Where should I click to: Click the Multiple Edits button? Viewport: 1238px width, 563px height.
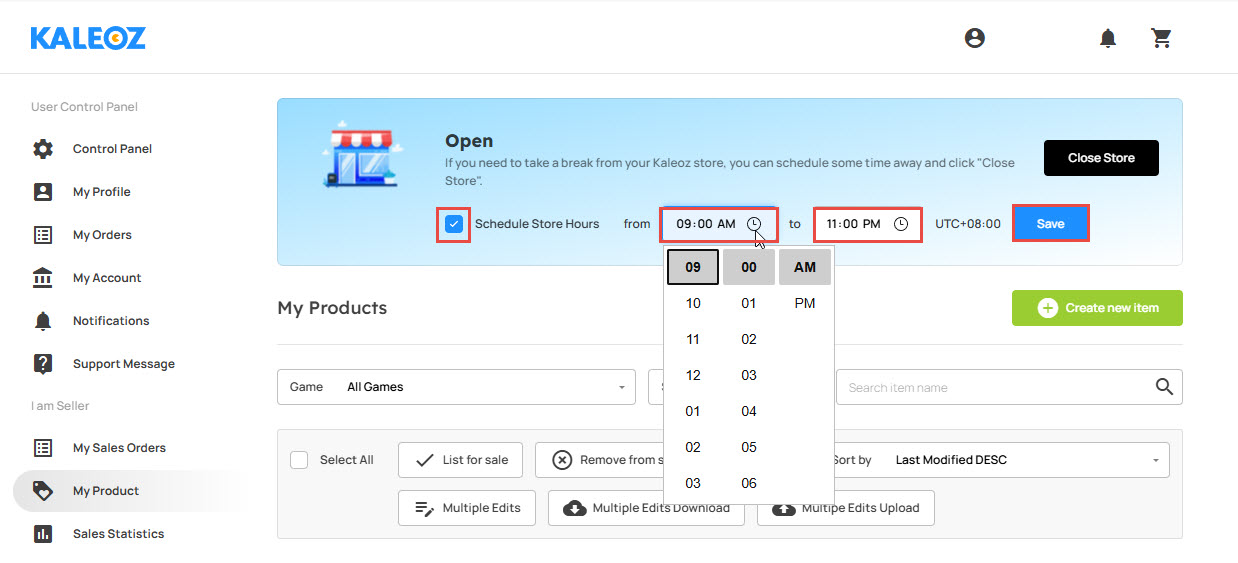pyautogui.click(x=467, y=508)
